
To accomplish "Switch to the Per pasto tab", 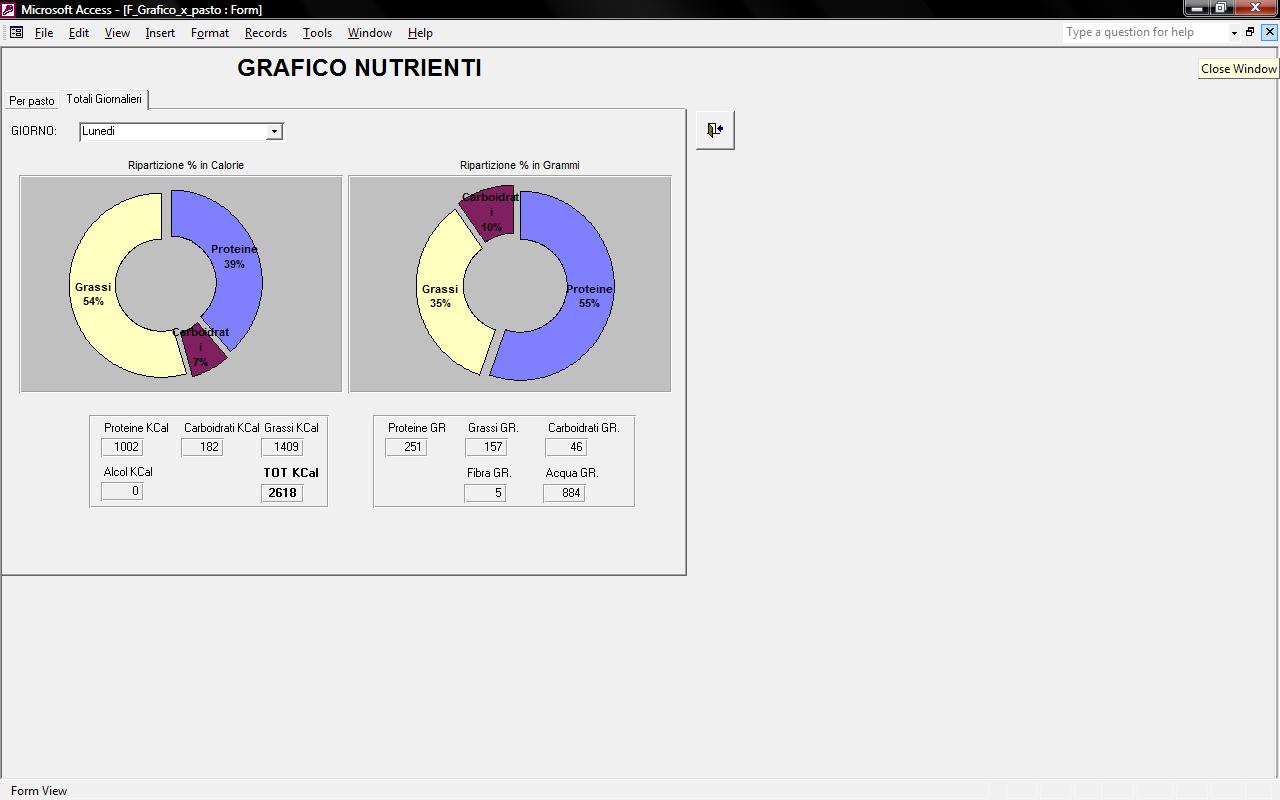I will pos(32,100).
